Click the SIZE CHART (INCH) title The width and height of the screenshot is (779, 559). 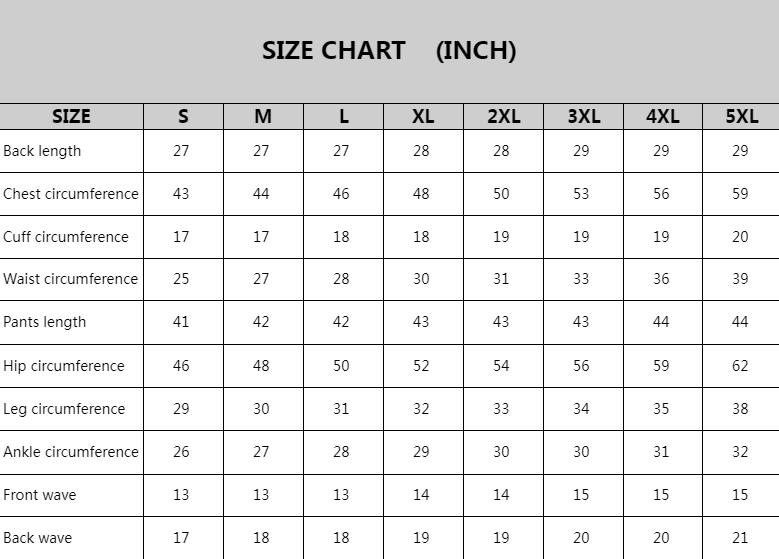point(388,51)
